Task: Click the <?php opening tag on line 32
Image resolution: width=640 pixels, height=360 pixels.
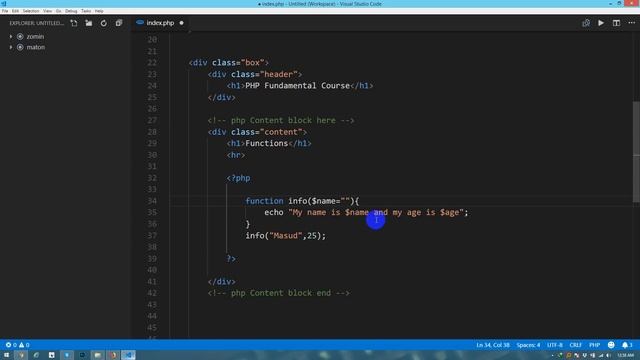Action: coord(238,178)
